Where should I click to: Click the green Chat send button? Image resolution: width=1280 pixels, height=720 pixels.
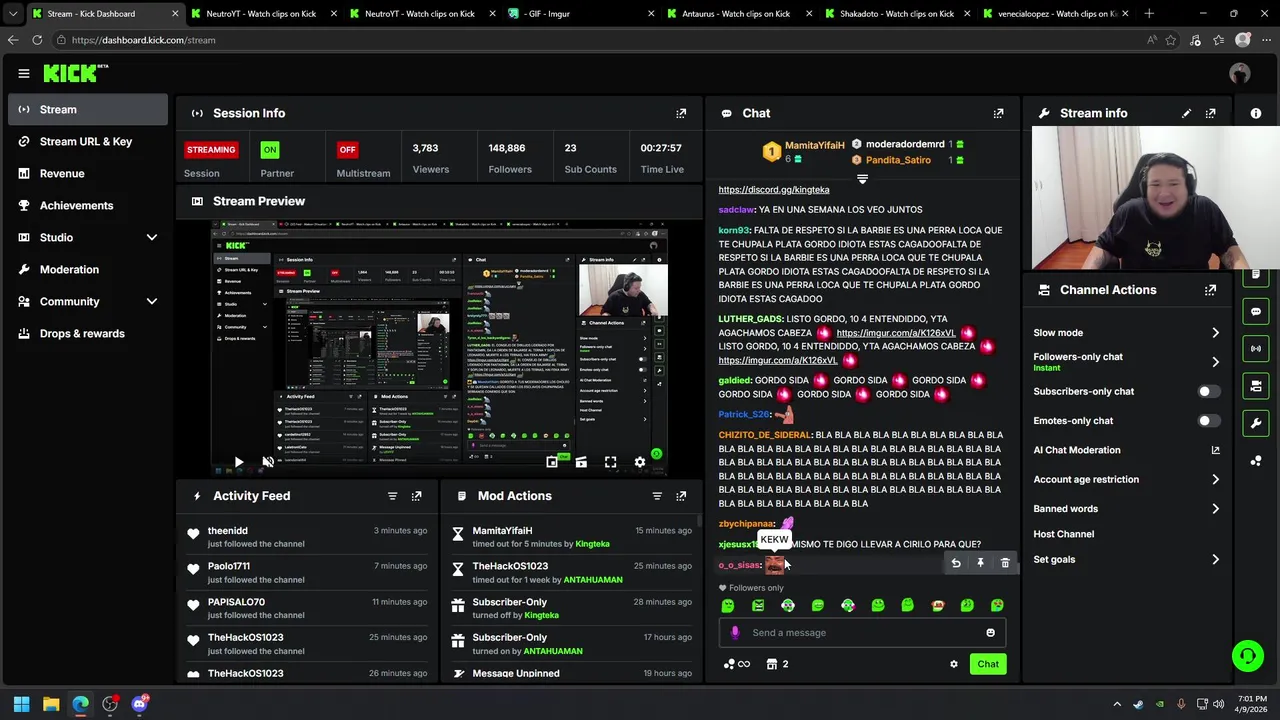click(x=988, y=664)
